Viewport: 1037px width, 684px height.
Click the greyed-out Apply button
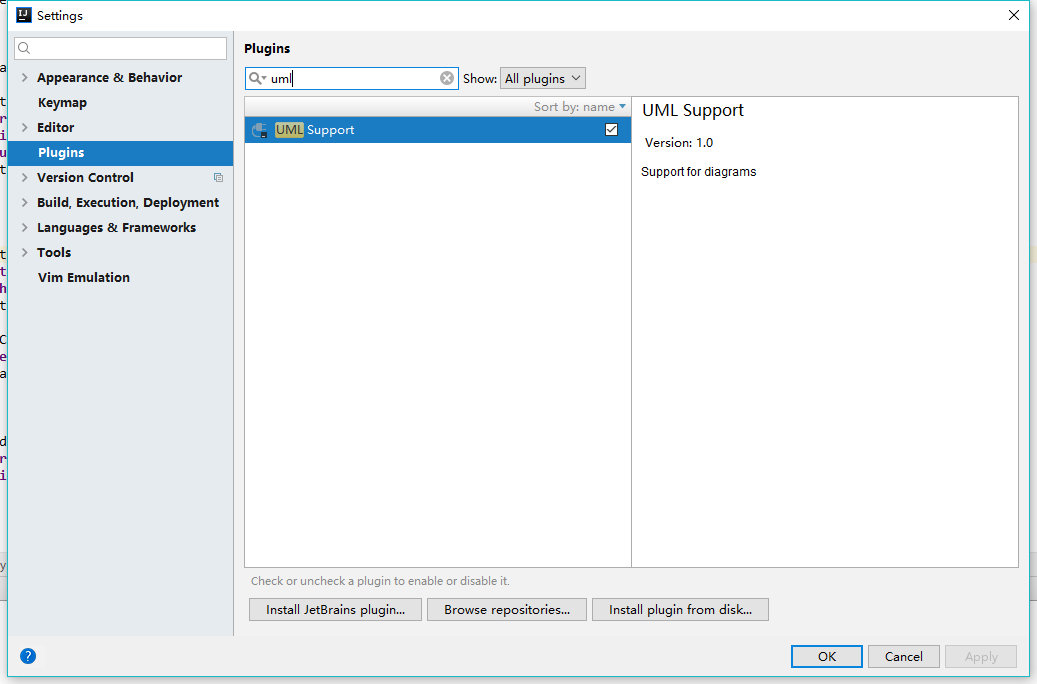pos(981,656)
